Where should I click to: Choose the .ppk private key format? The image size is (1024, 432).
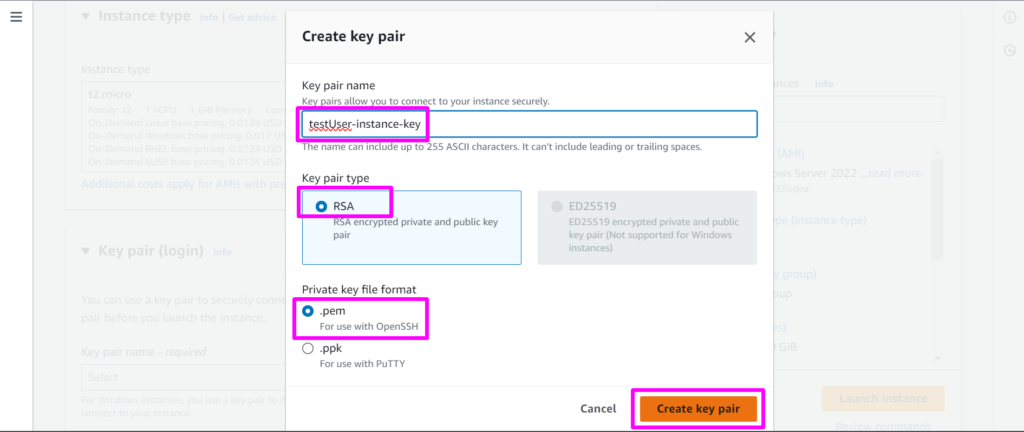click(x=308, y=349)
